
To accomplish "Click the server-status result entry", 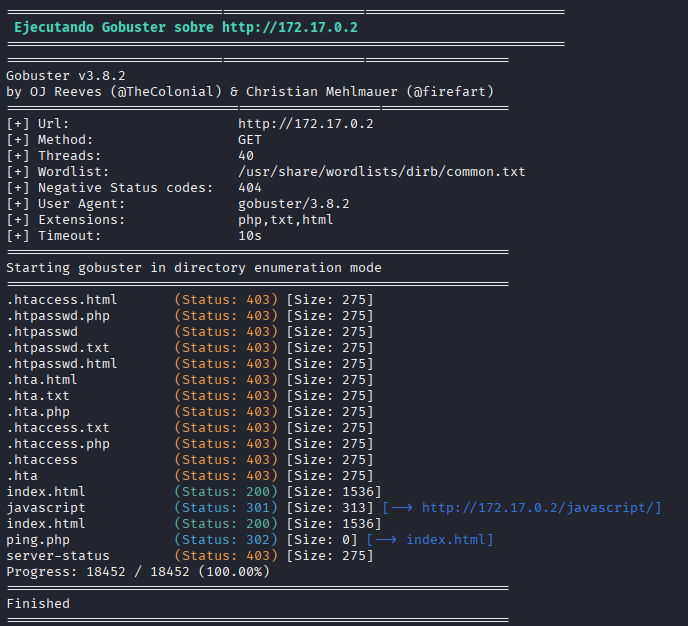I will coord(58,556).
